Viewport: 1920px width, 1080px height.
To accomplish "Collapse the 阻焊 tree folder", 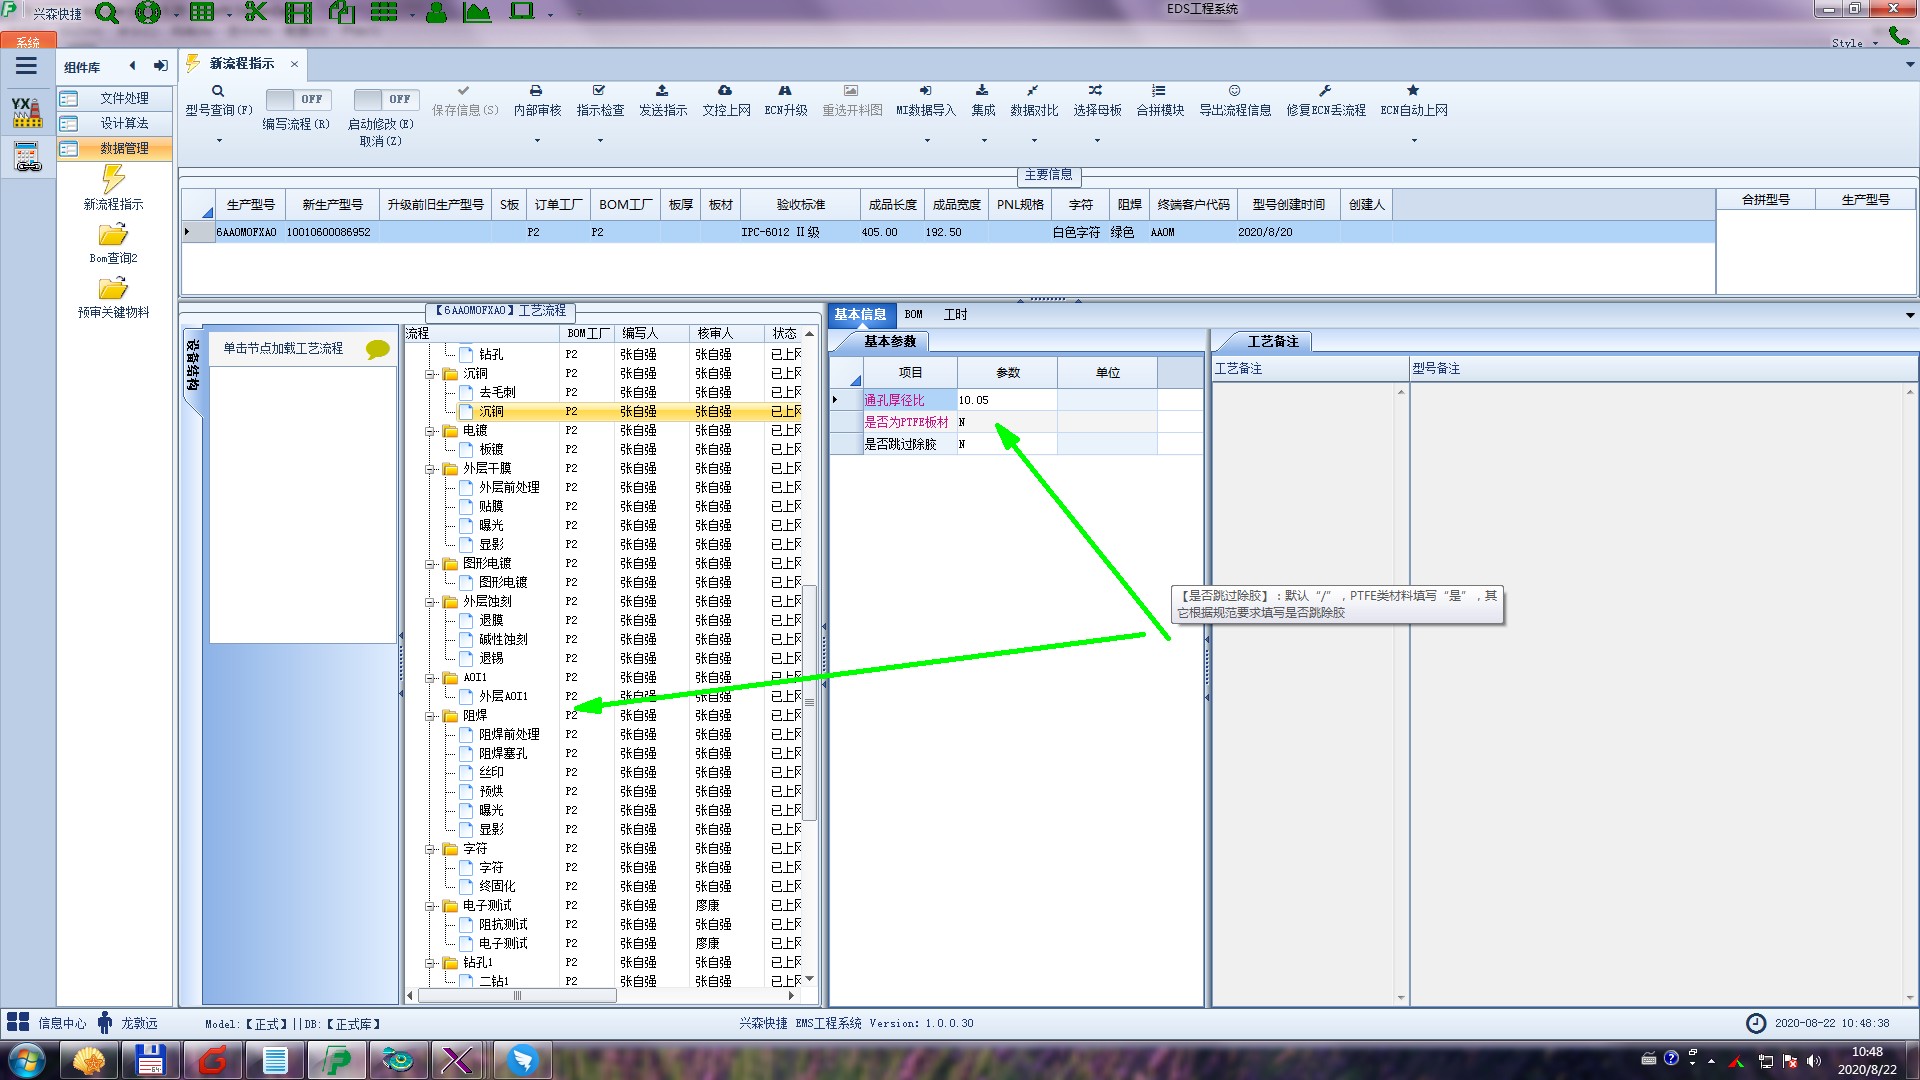I will (x=430, y=716).
